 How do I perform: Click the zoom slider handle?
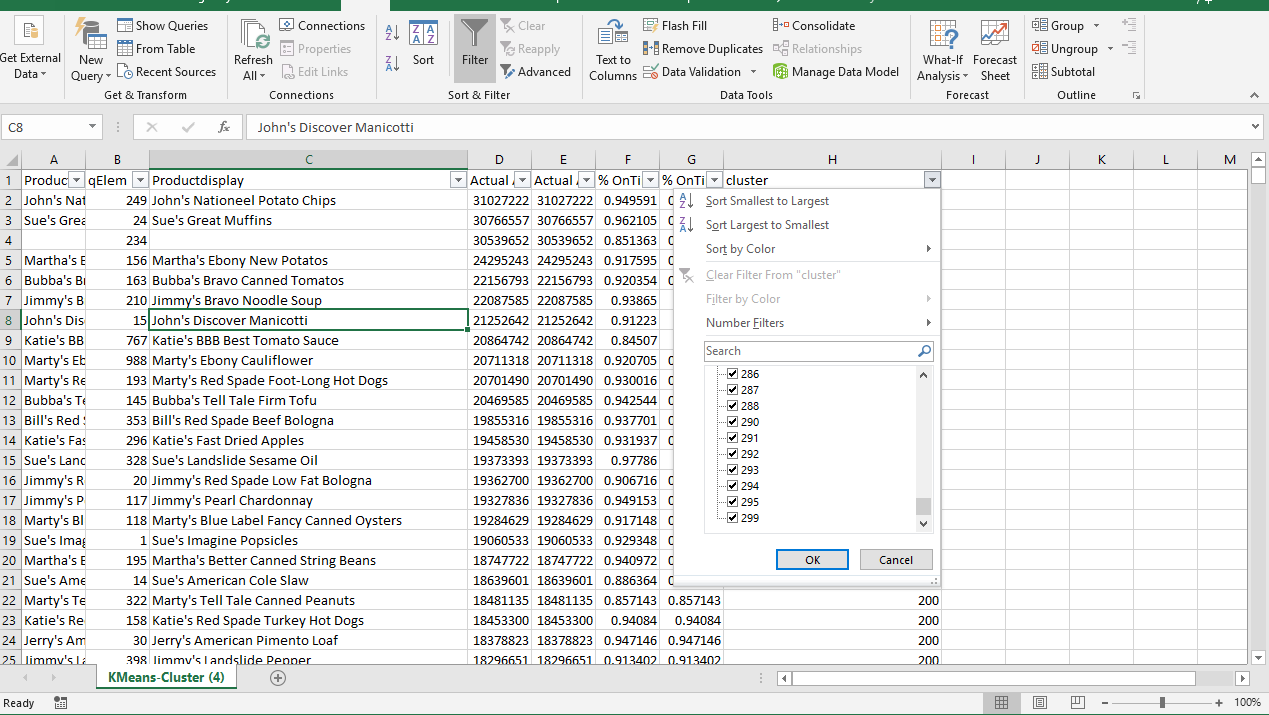tap(1161, 703)
